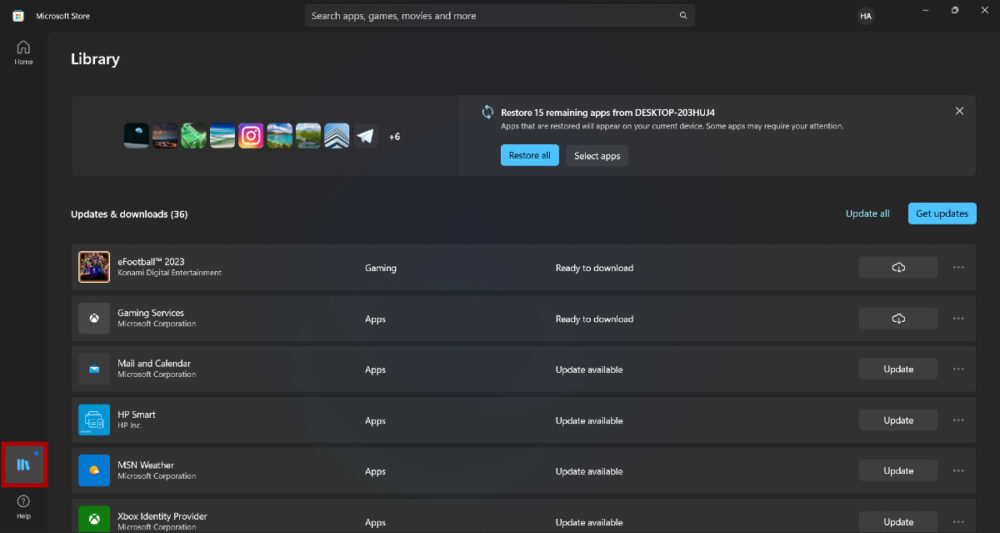This screenshot has height=533, width=1000.
Task: Update HP Smart
Action: click(898, 420)
